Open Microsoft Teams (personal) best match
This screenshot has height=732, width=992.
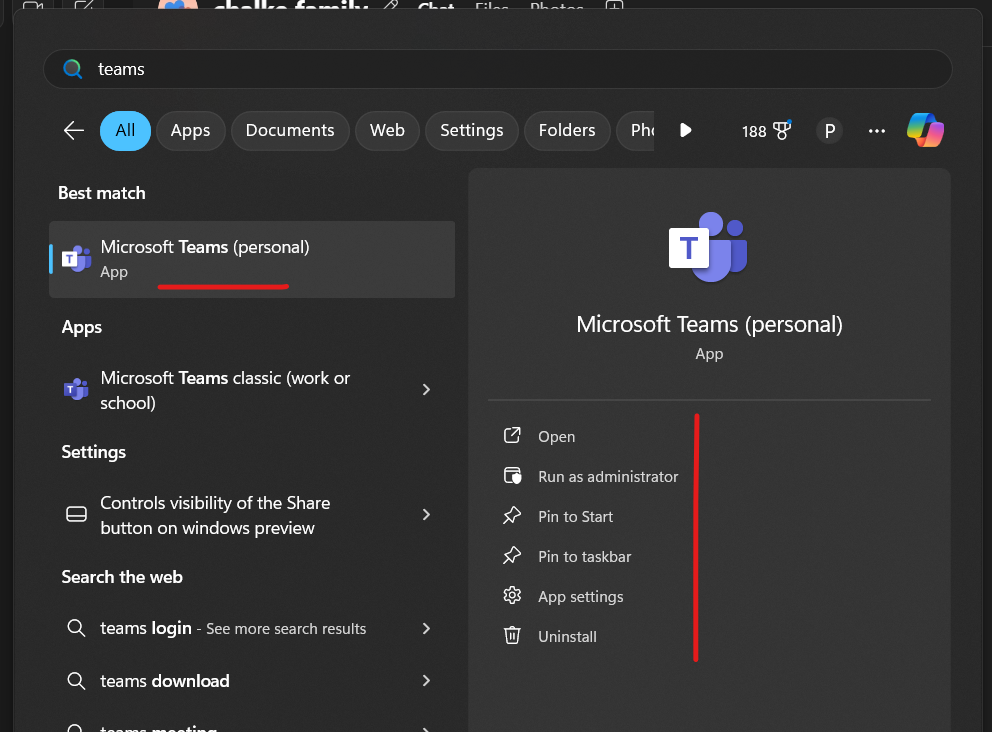[x=252, y=259]
